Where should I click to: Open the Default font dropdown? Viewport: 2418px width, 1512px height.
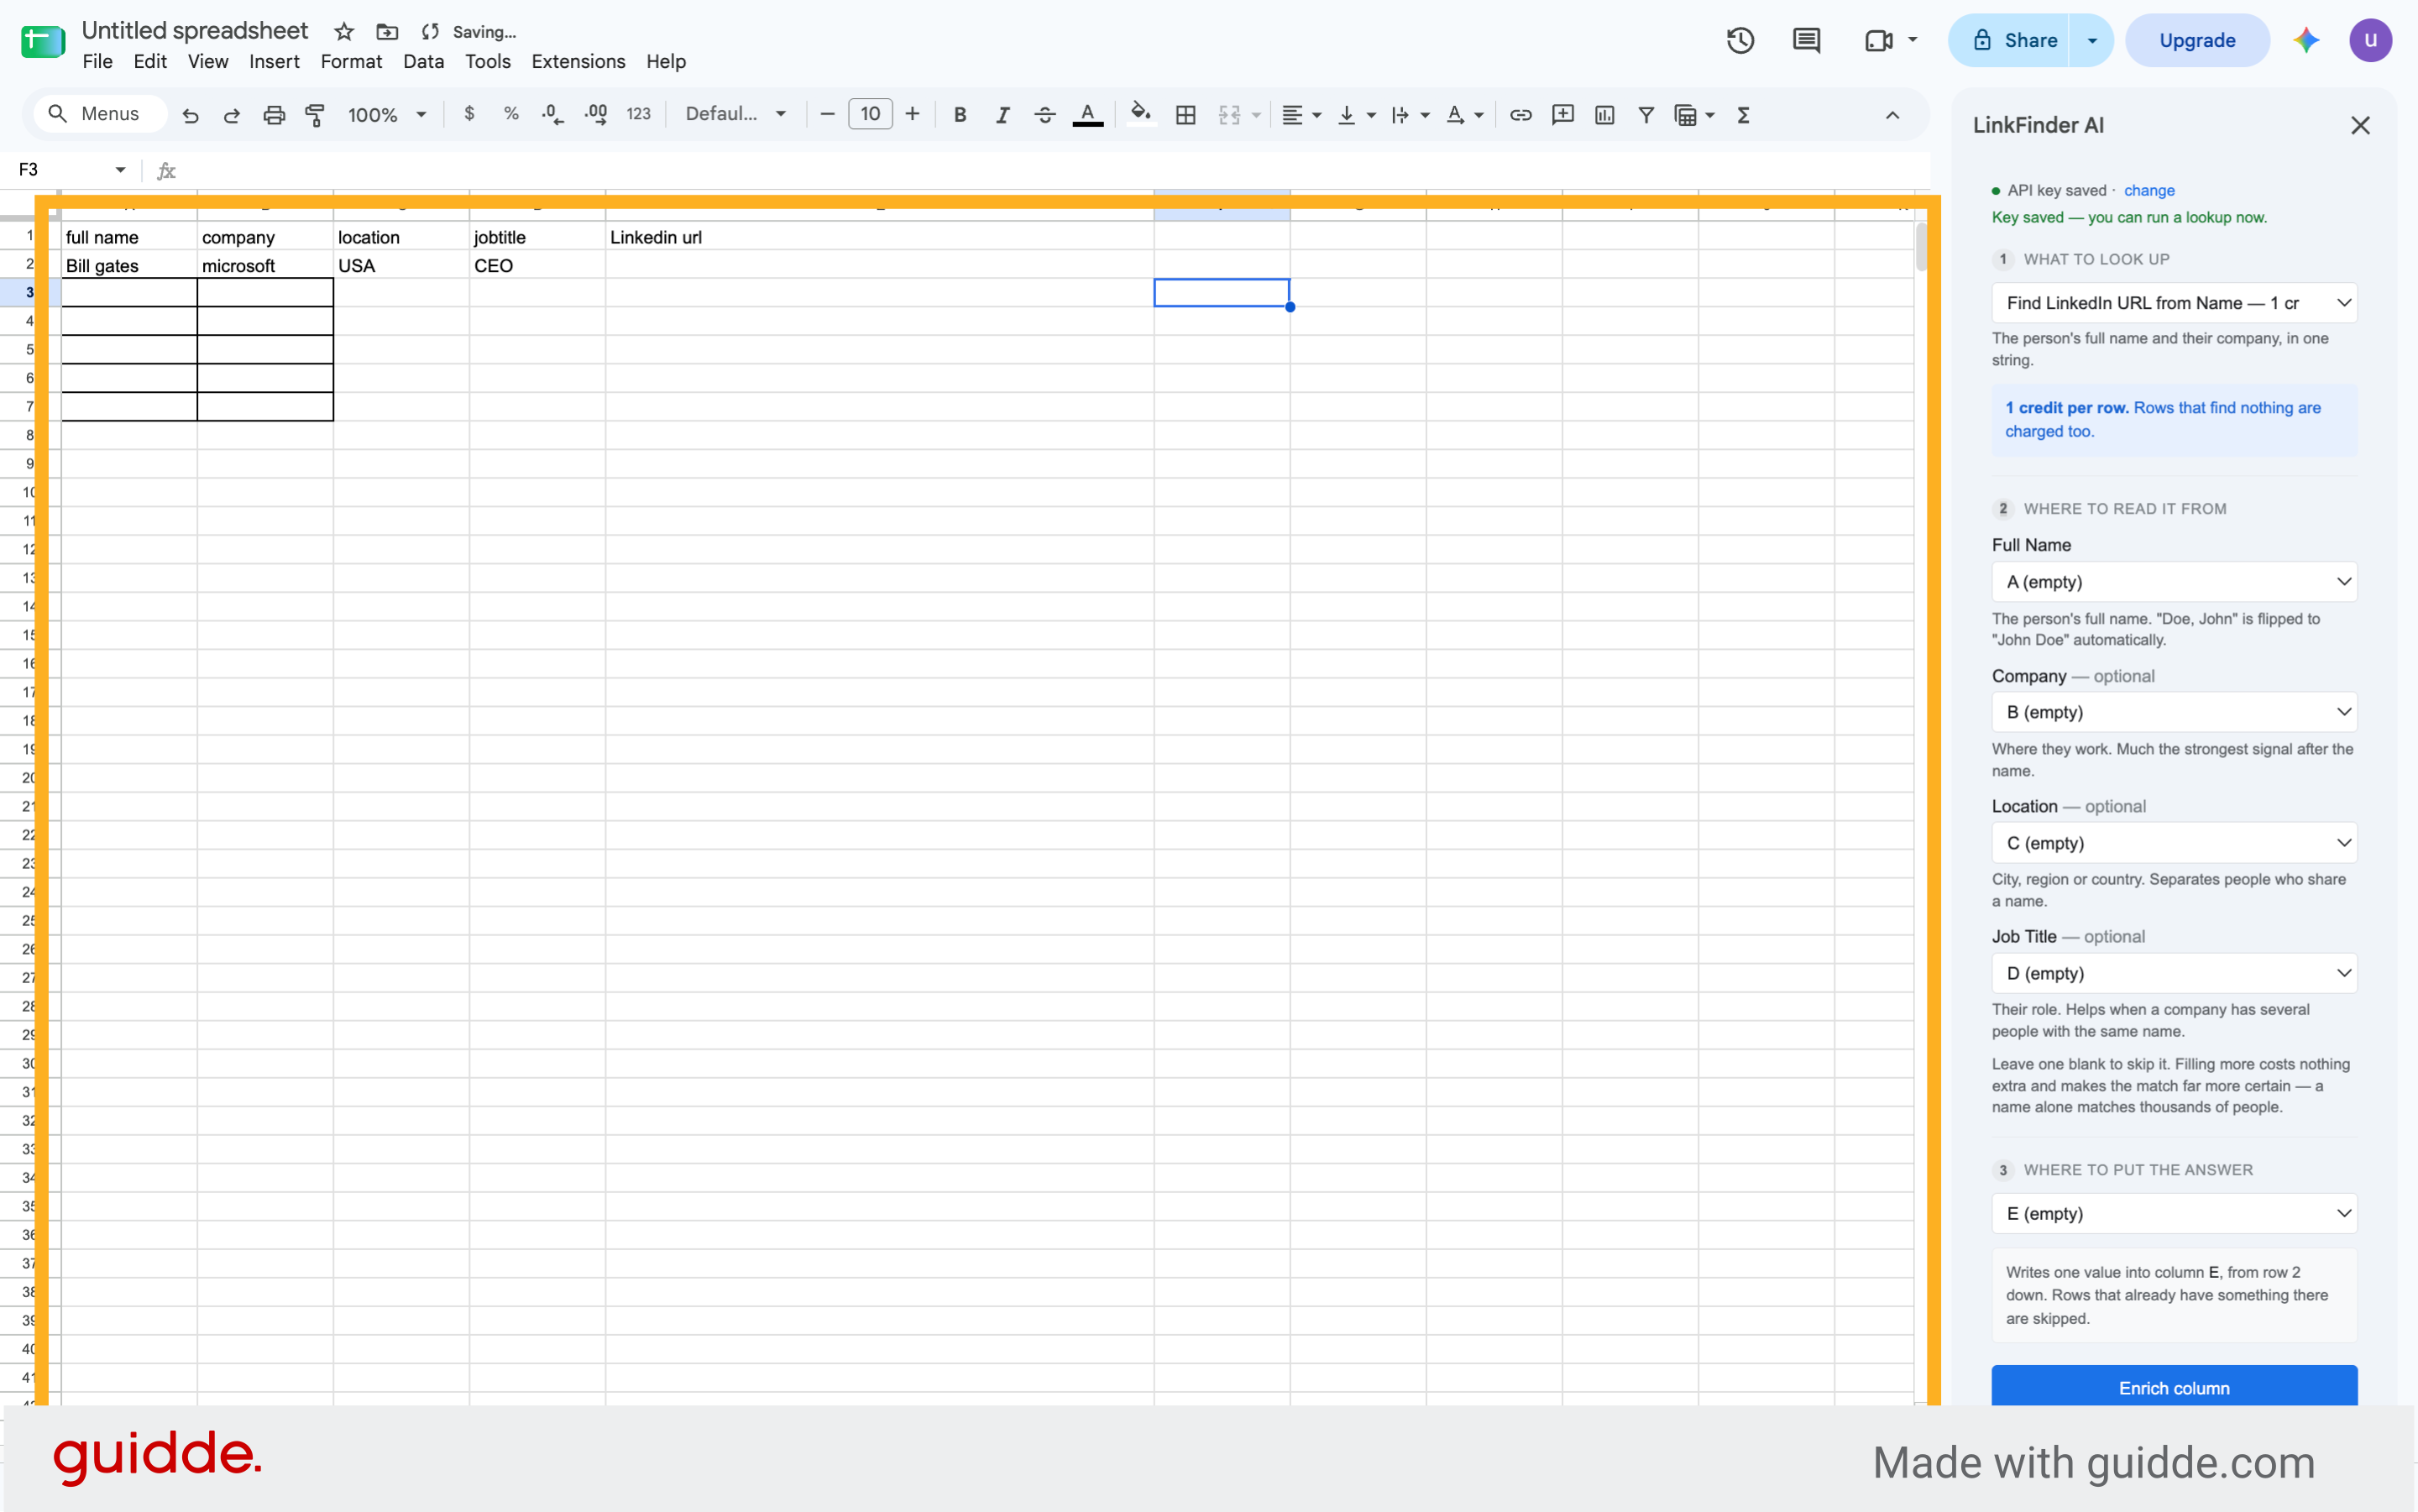(x=736, y=114)
